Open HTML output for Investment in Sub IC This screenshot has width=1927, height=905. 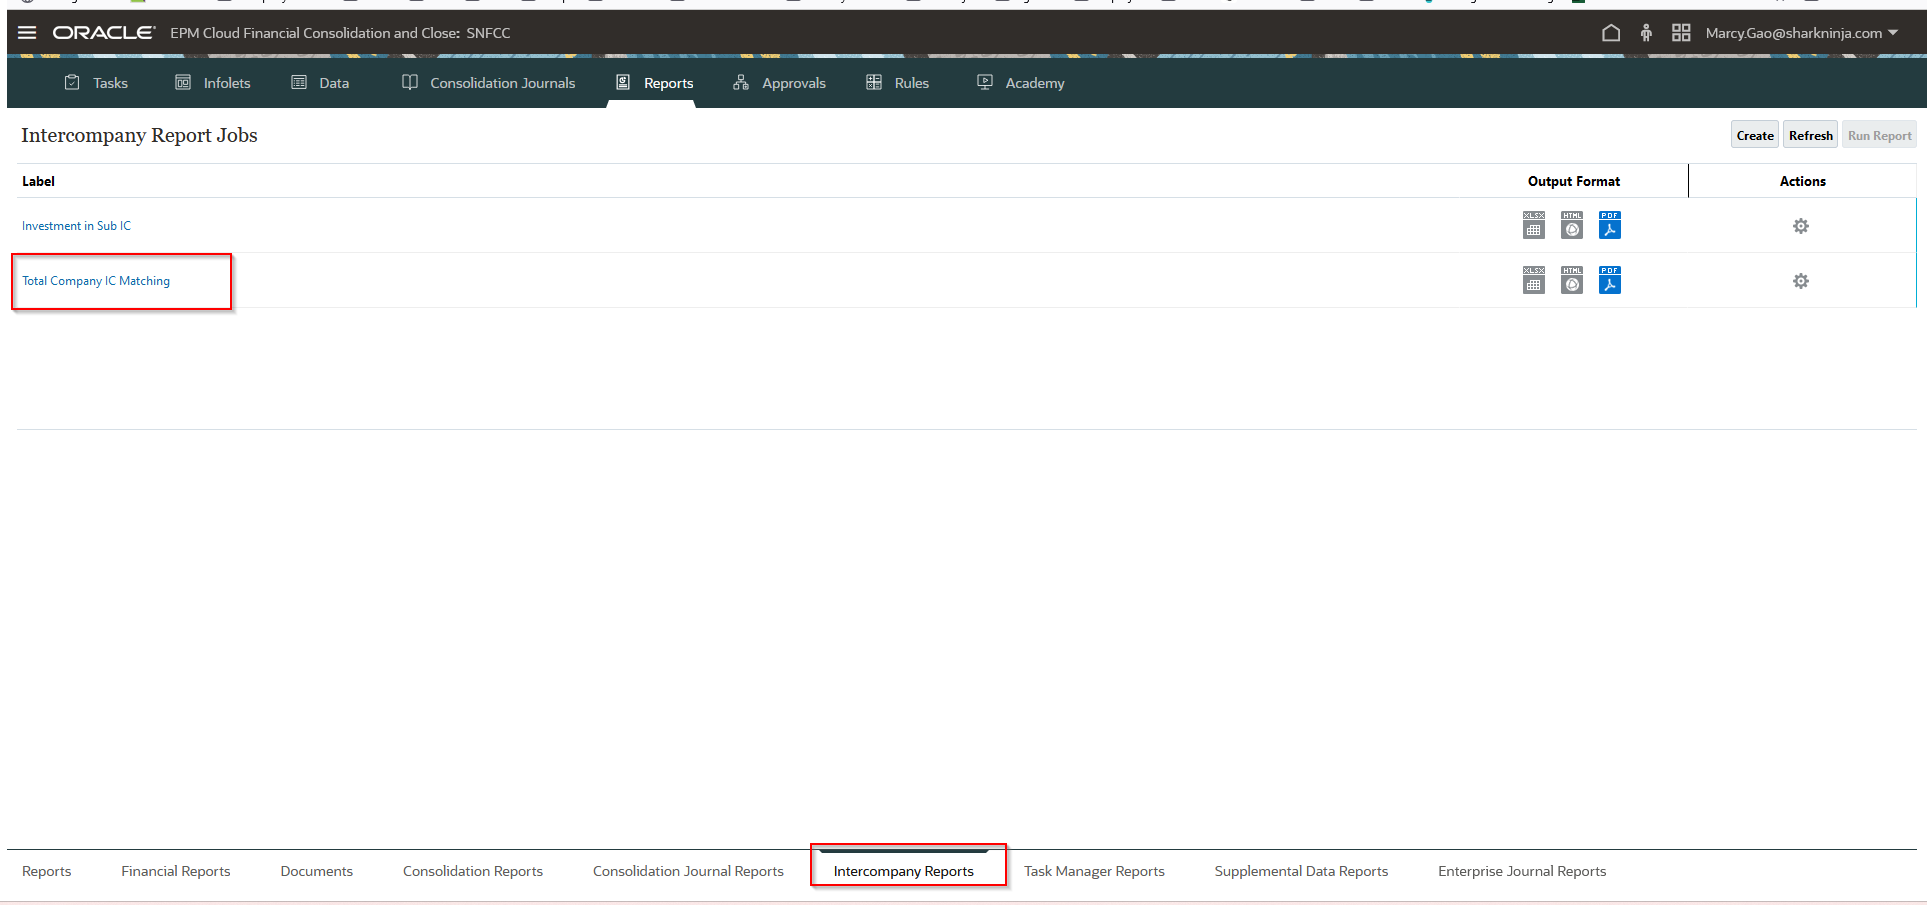[x=1571, y=225]
